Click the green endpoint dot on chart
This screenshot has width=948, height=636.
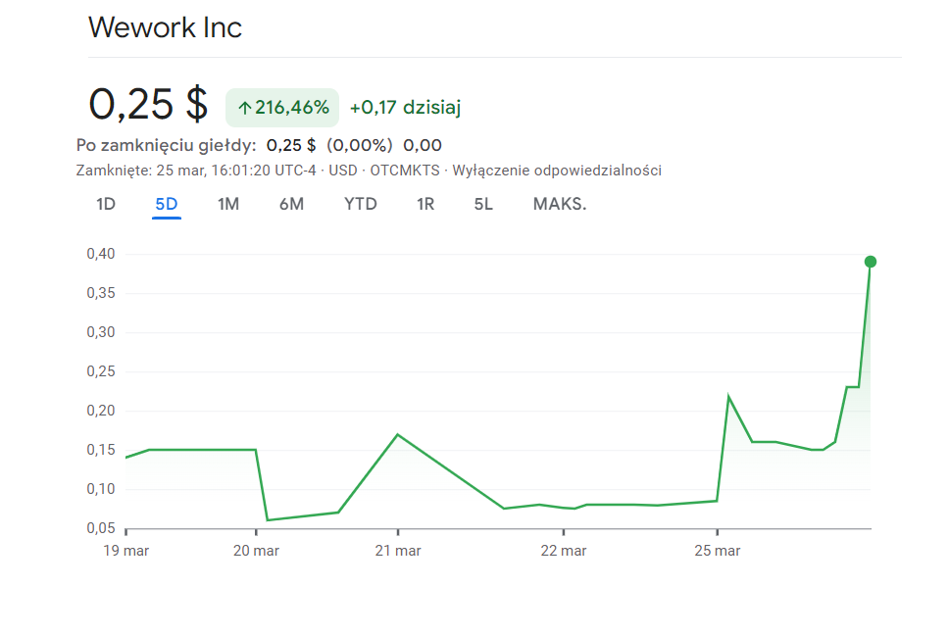870,262
